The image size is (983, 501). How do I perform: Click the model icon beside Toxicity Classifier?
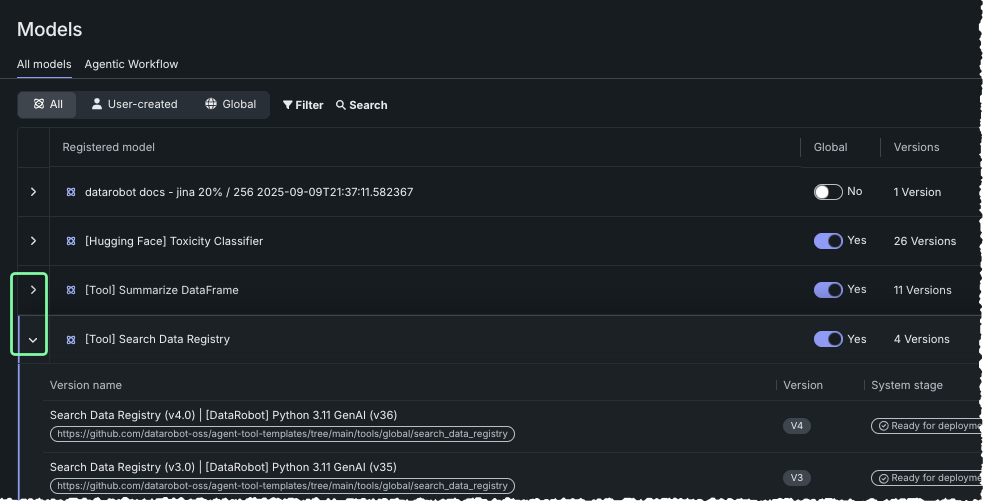(x=71, y=241)
